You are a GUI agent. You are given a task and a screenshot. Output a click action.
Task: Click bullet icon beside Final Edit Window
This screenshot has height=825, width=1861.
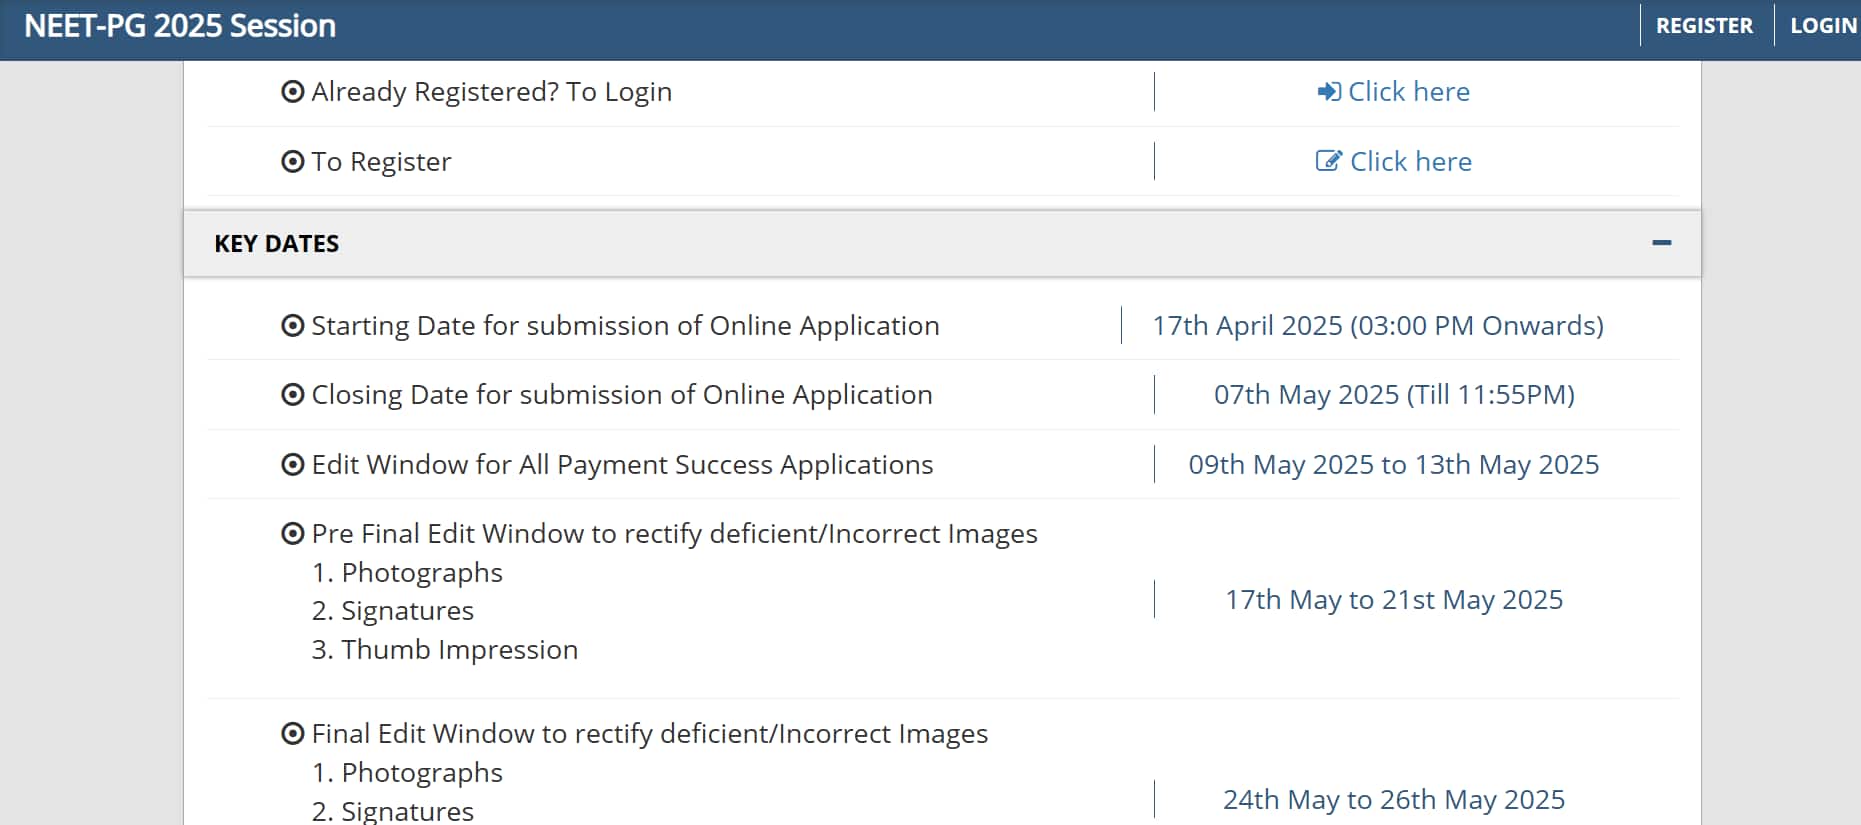pyautogui.click(x=293, y=734)
